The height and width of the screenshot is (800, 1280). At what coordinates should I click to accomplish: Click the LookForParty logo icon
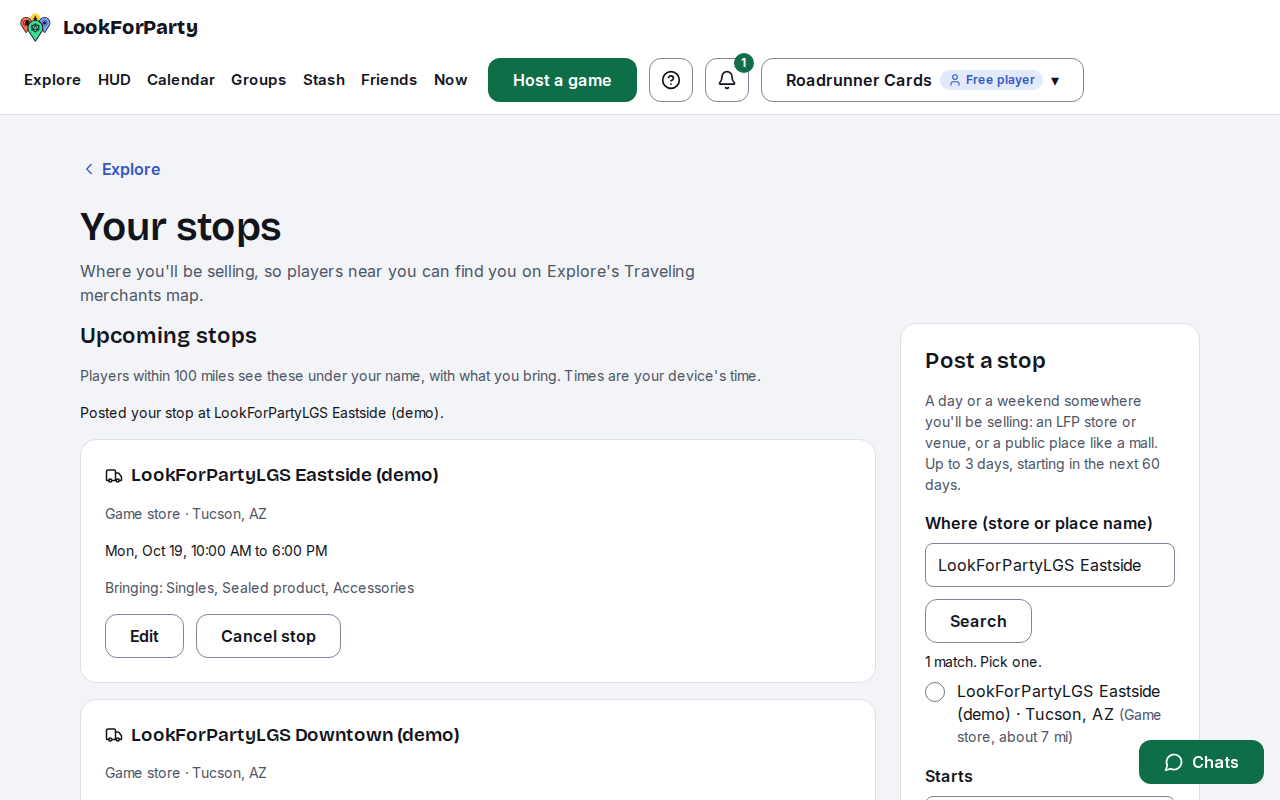pyautogui.click(x=35, y=27)
